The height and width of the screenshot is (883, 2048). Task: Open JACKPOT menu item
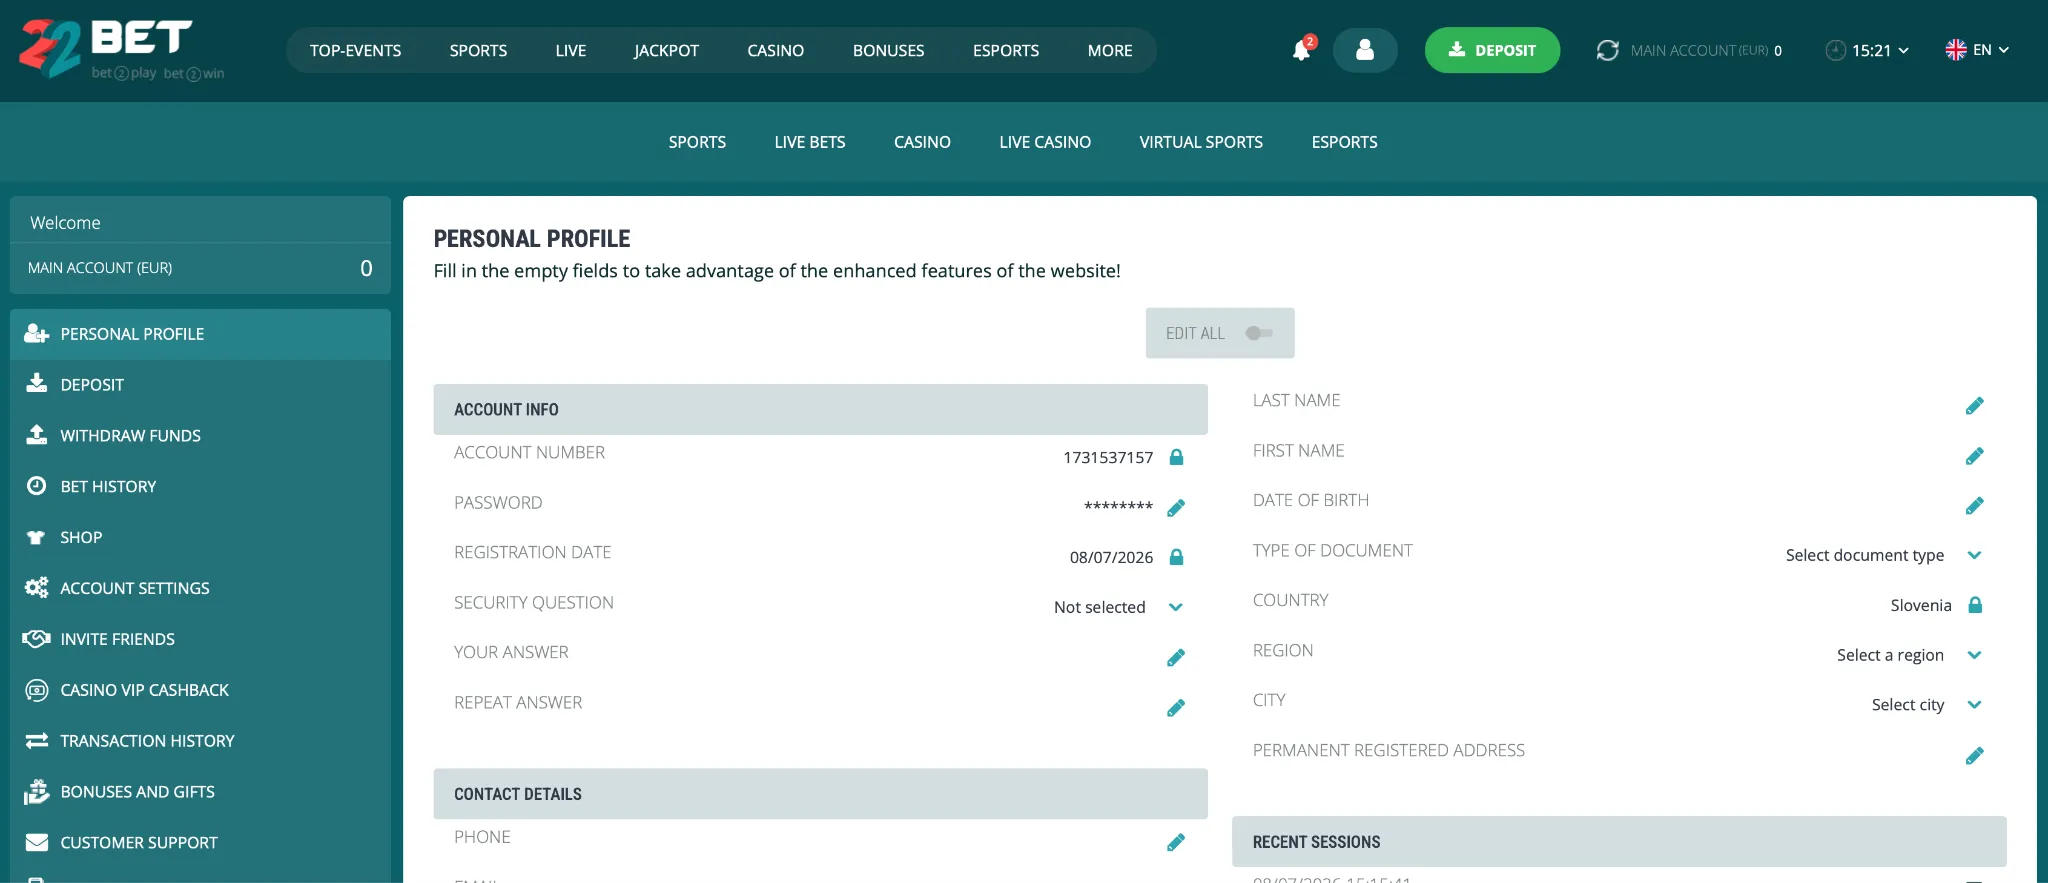pos(666,50)
